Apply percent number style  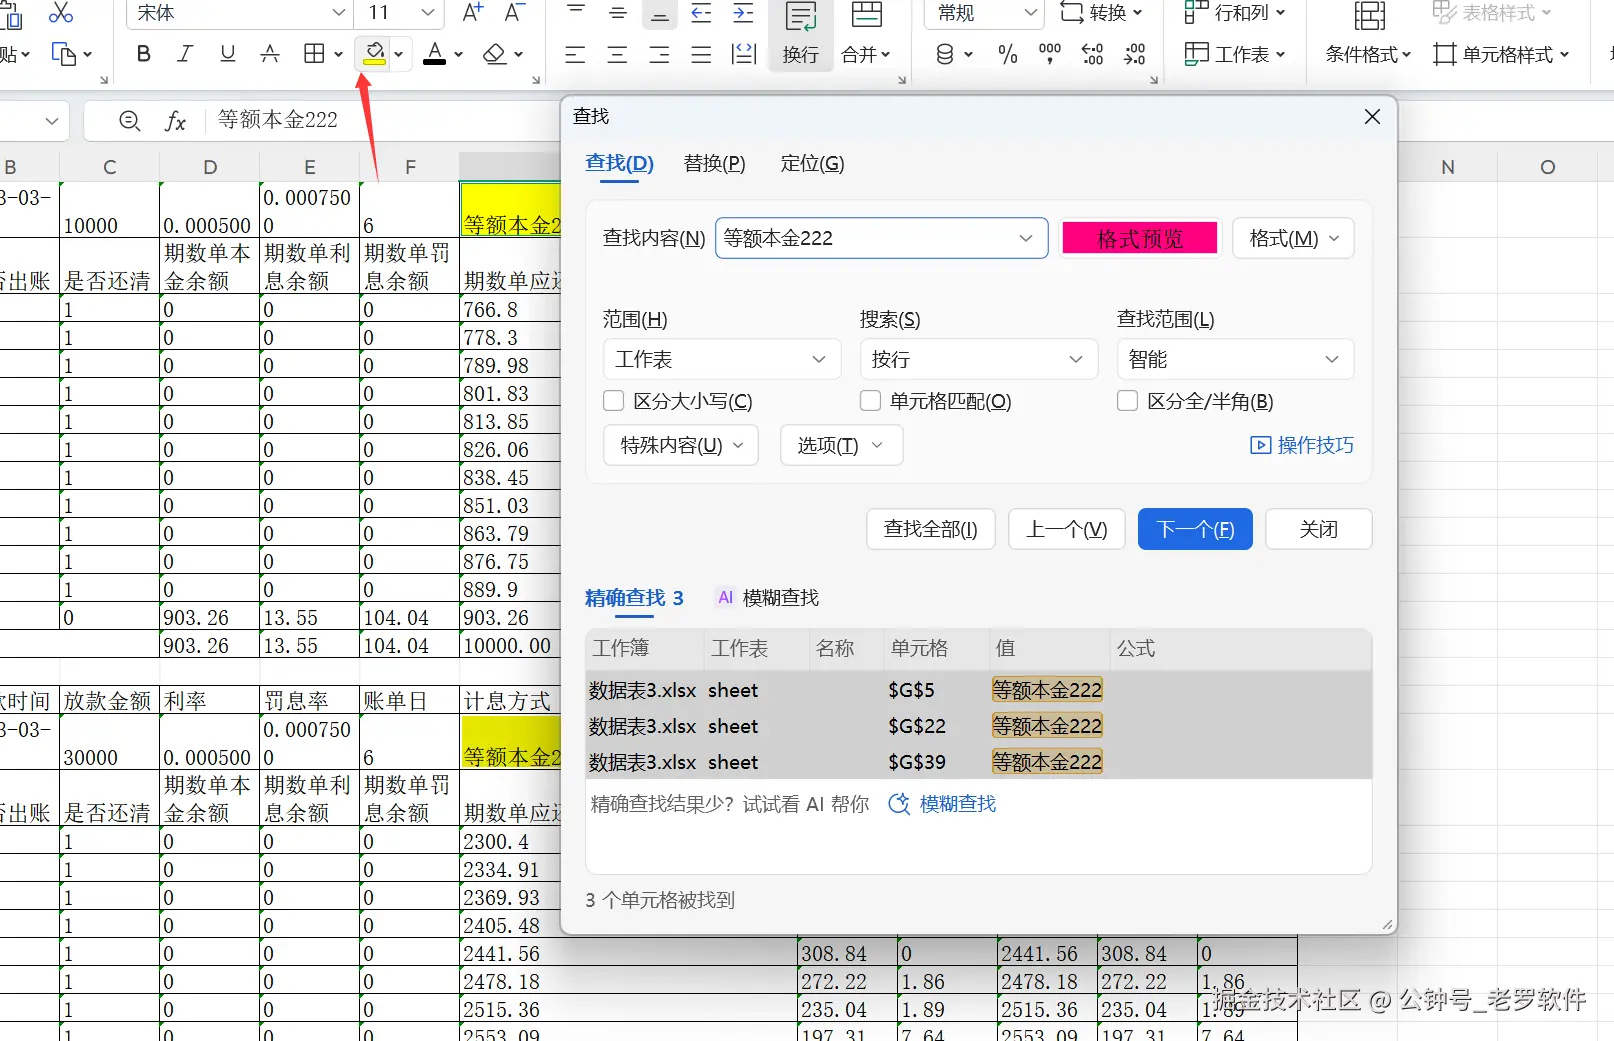pyautogui.click(x=1008, y=55)
